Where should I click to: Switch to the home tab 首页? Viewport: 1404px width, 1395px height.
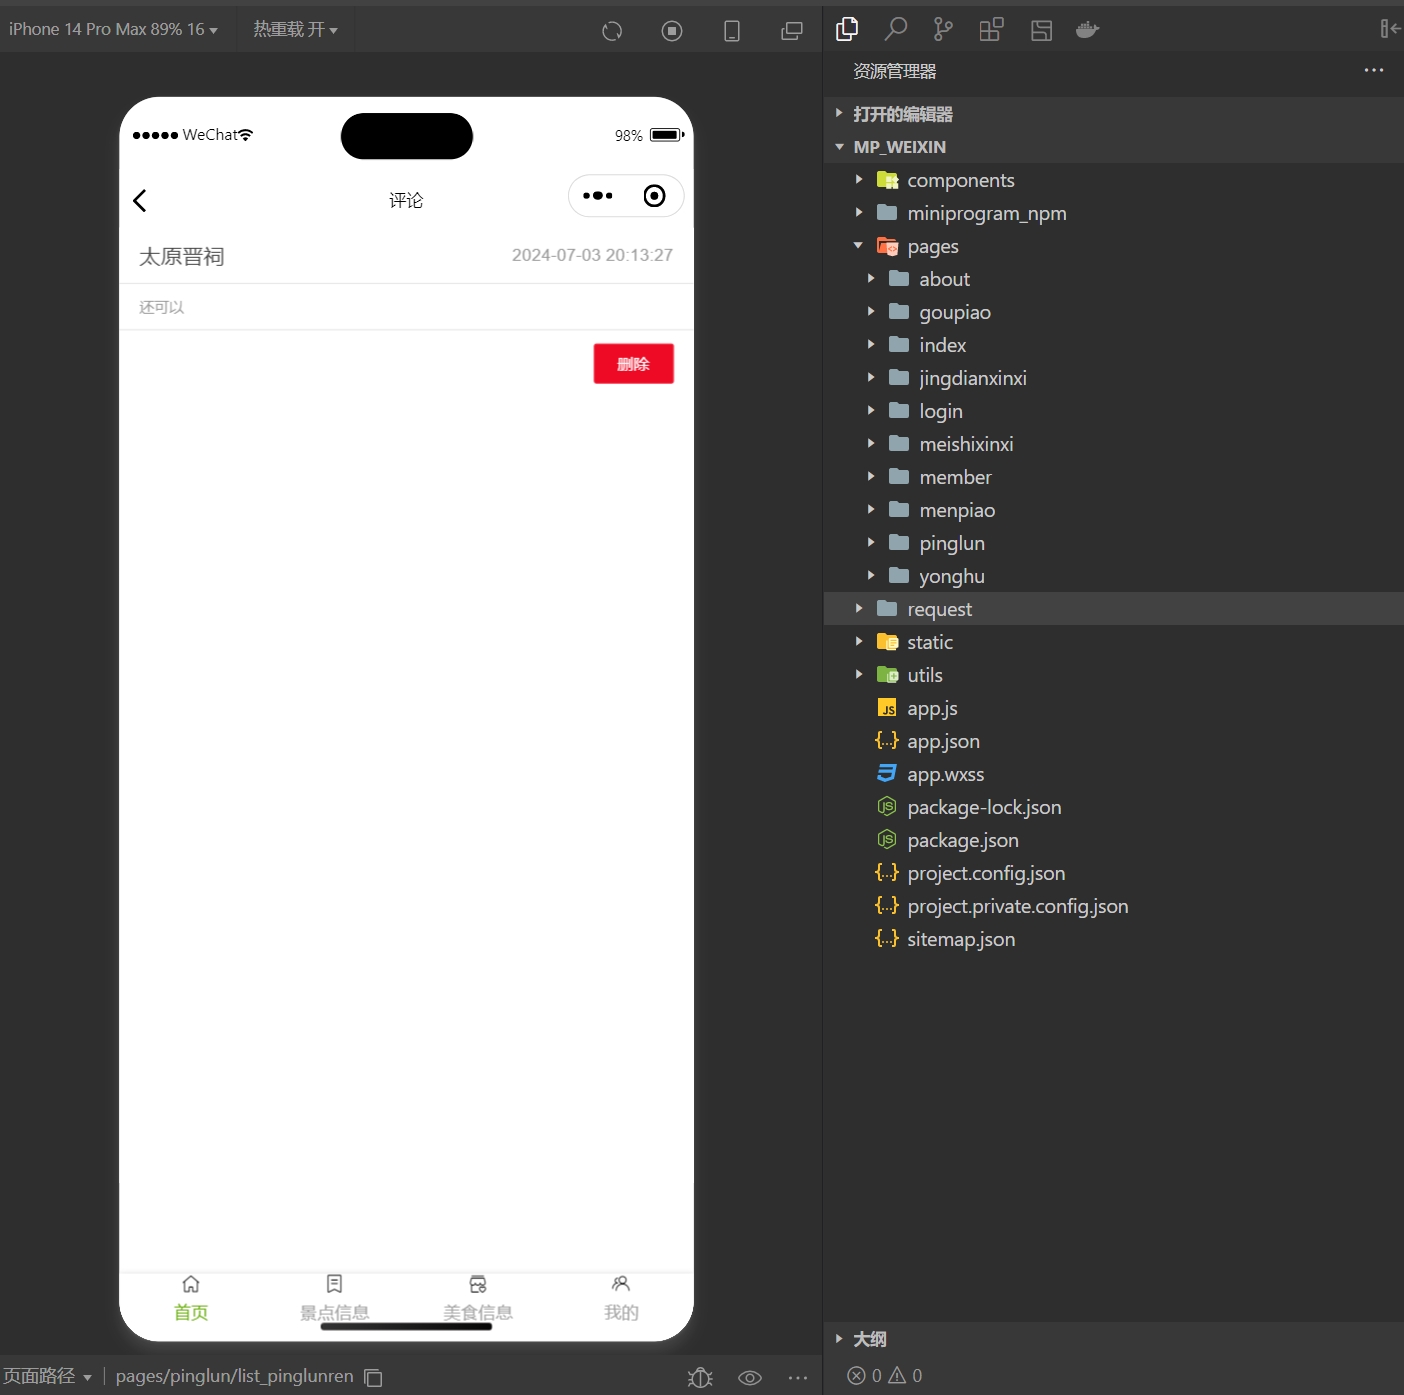click(191, 1299)
